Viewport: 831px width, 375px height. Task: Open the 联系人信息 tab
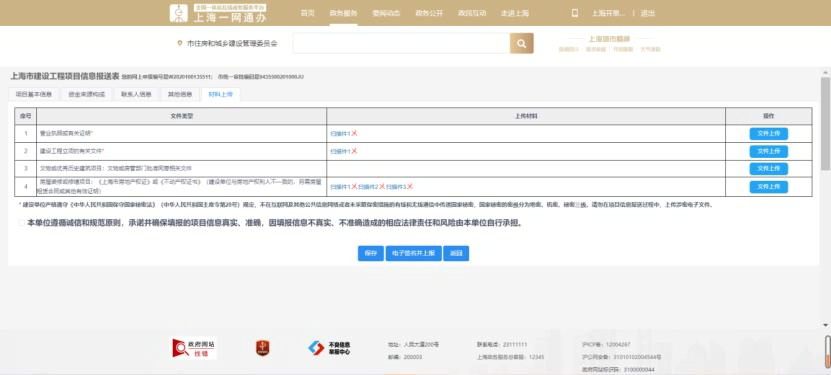point(136,94)
